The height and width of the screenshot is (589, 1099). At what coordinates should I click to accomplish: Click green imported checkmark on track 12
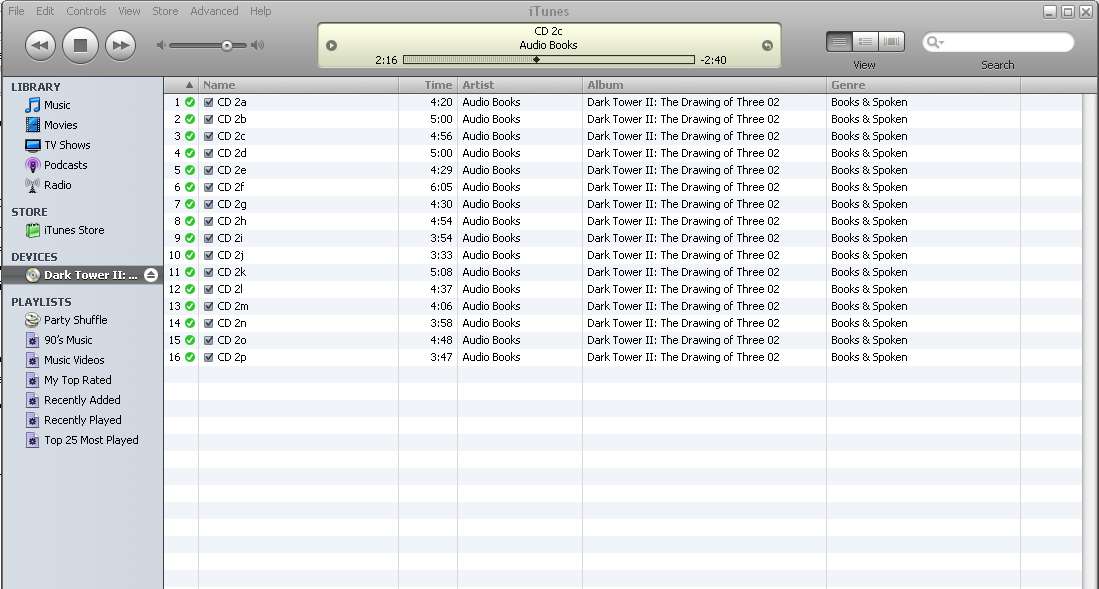(190, 289)
